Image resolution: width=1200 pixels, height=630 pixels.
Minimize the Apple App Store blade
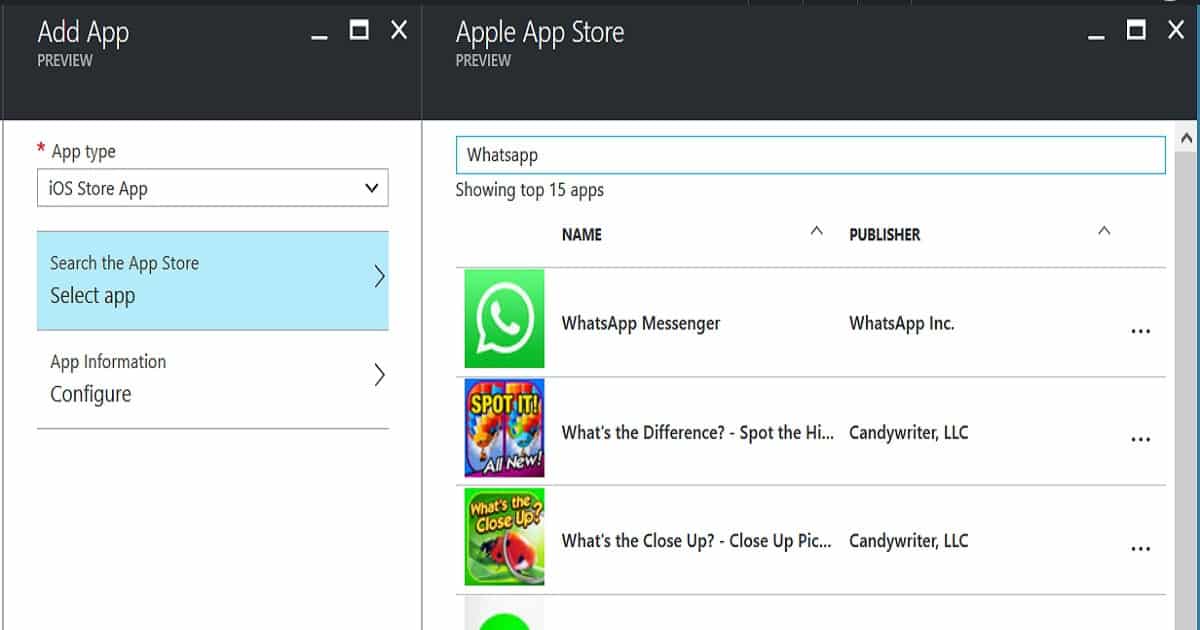[1097, 36]
